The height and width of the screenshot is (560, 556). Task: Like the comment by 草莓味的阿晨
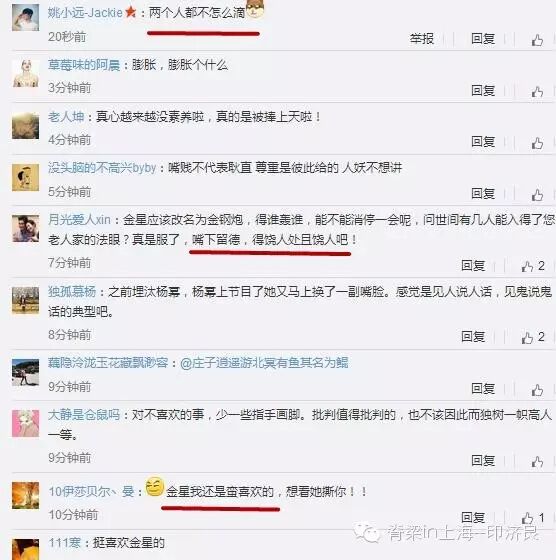[537, 92]
